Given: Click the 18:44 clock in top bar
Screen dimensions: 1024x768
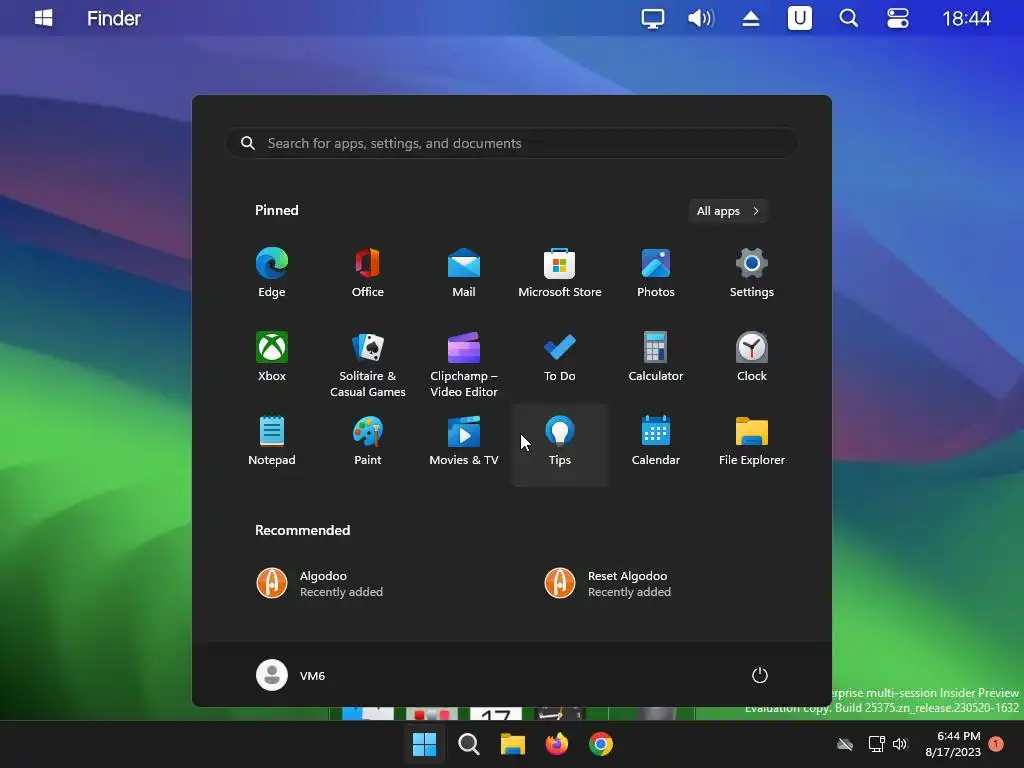Looking at the screenshot, I should (x=967, y=18).
